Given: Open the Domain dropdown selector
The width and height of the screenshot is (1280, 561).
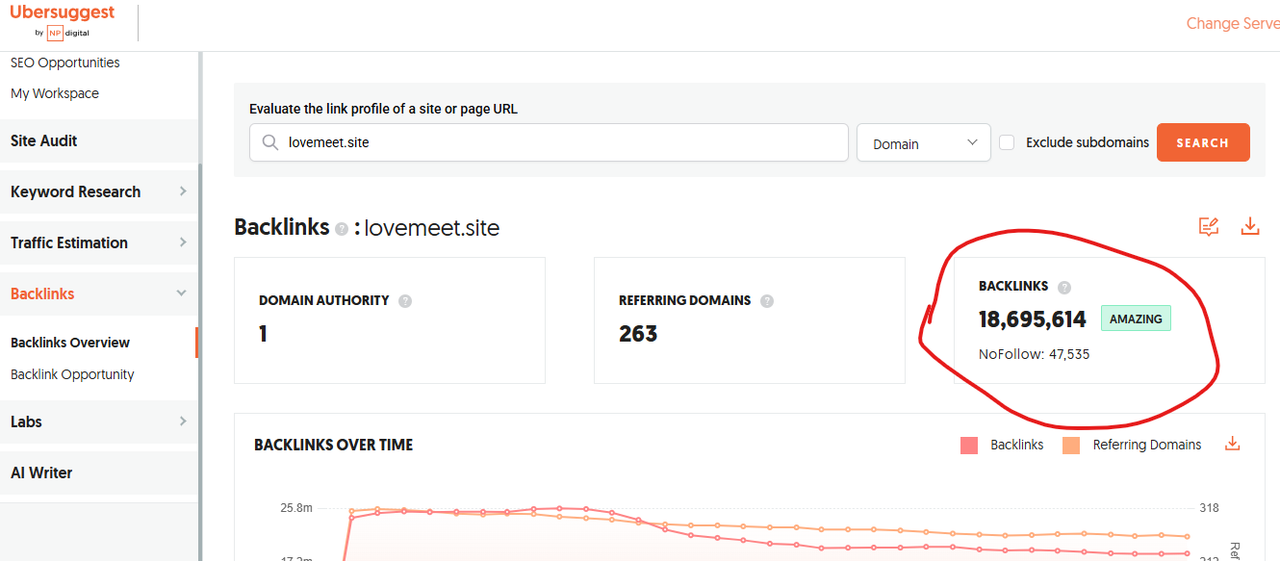Looking at the screenshot, I should [924, 143].
